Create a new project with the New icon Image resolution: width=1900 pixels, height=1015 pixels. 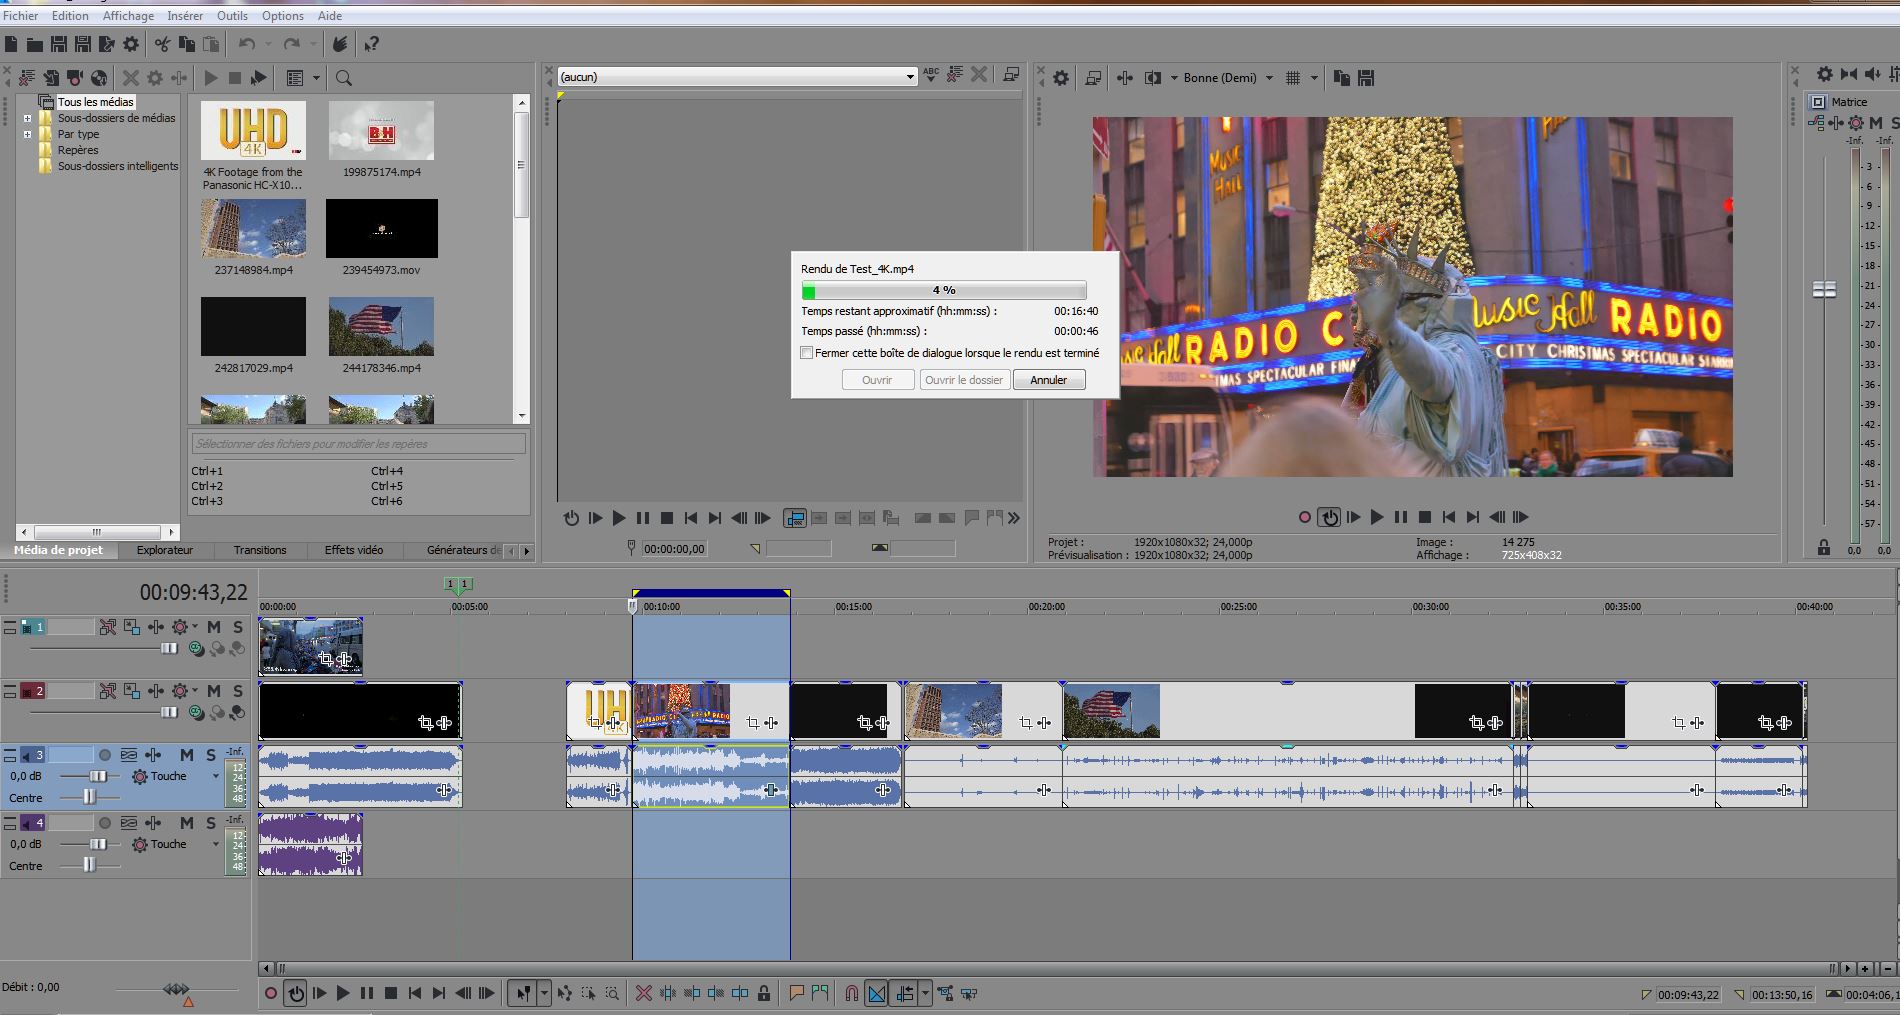click(11, 44)
